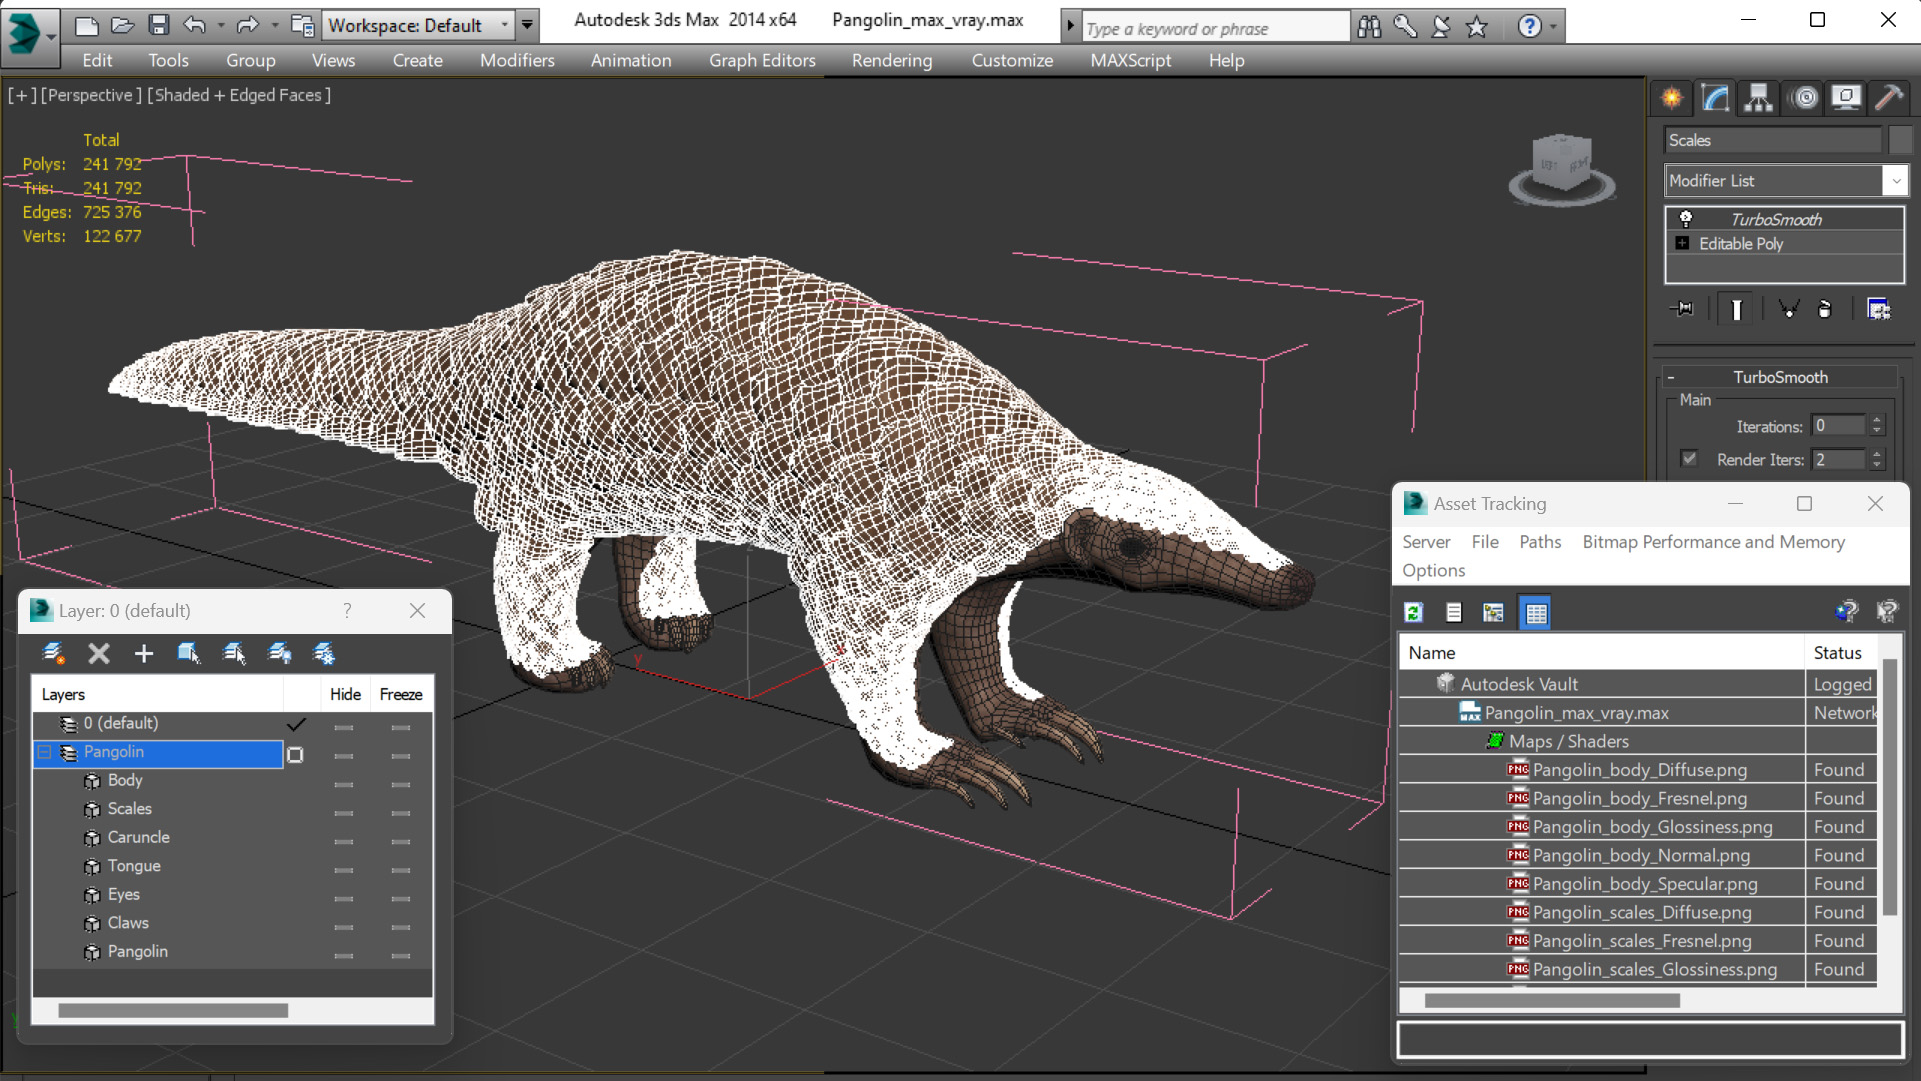
Task: Expand the search field arrow
Action: click(1070, 27)
